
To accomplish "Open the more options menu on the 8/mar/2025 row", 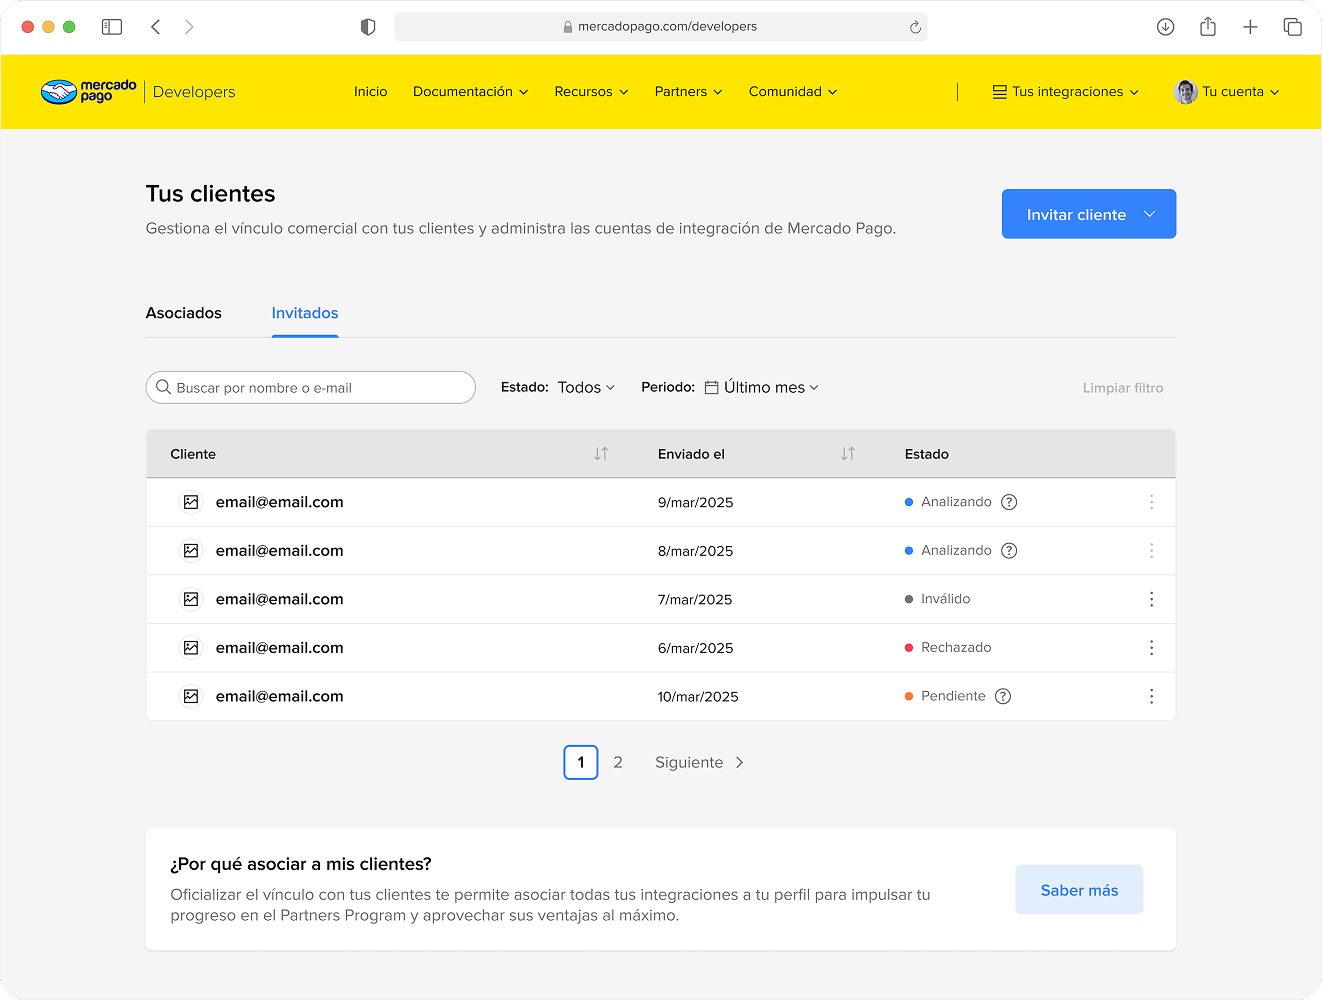I will click(x=1152, y=551).
